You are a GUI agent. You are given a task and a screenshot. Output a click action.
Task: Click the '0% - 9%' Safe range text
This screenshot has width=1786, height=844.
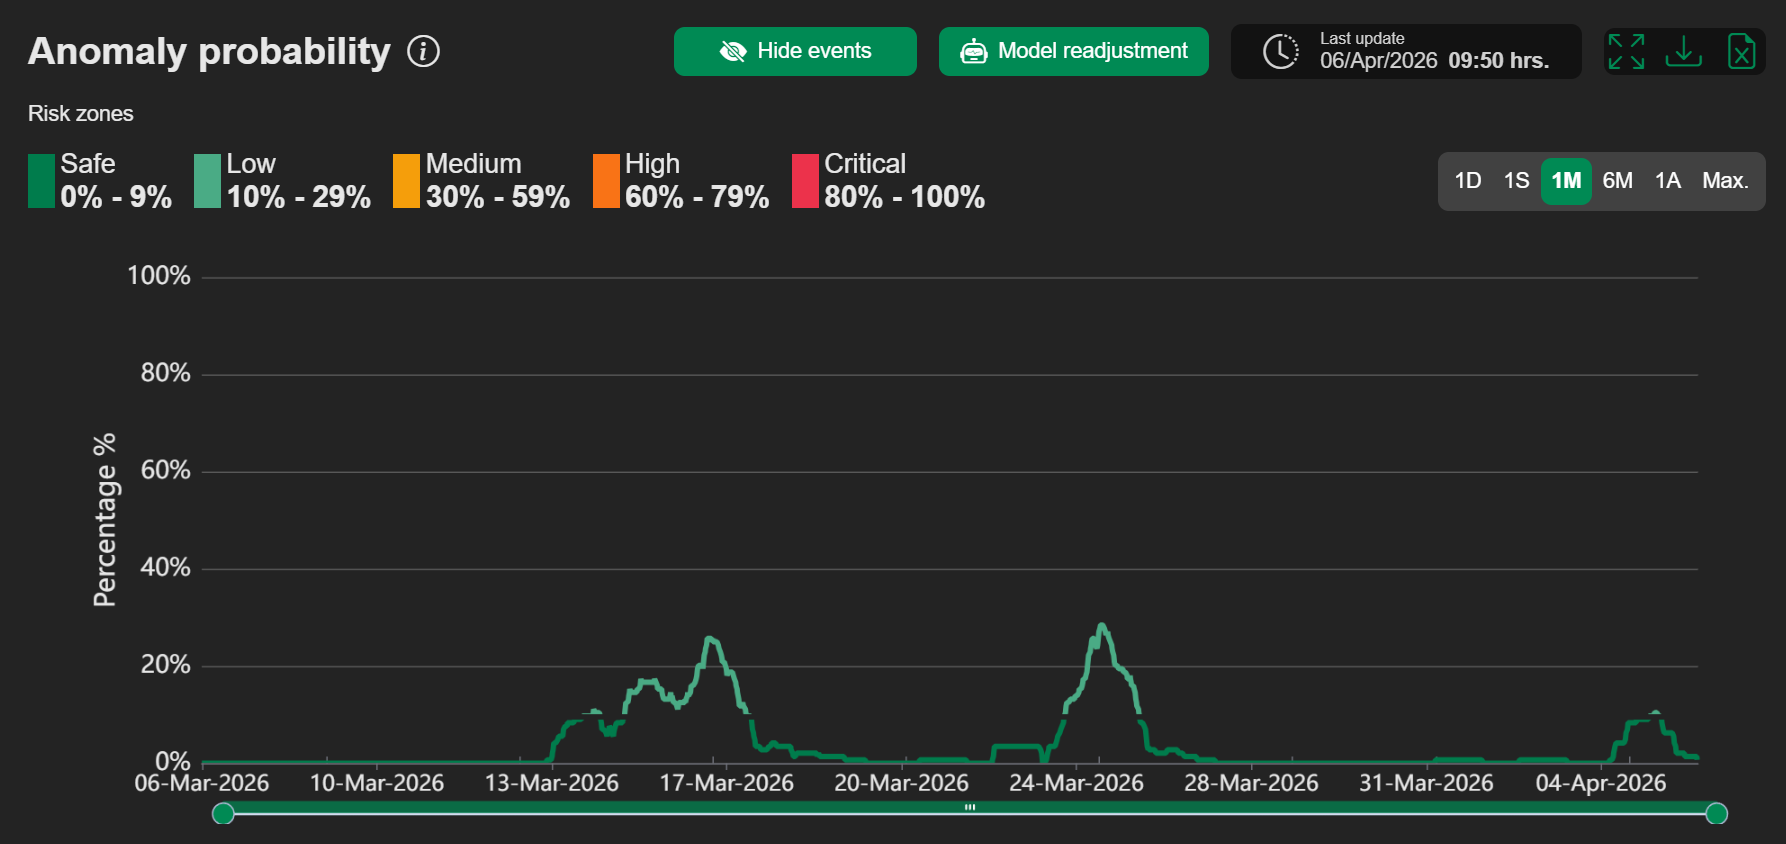116,197
